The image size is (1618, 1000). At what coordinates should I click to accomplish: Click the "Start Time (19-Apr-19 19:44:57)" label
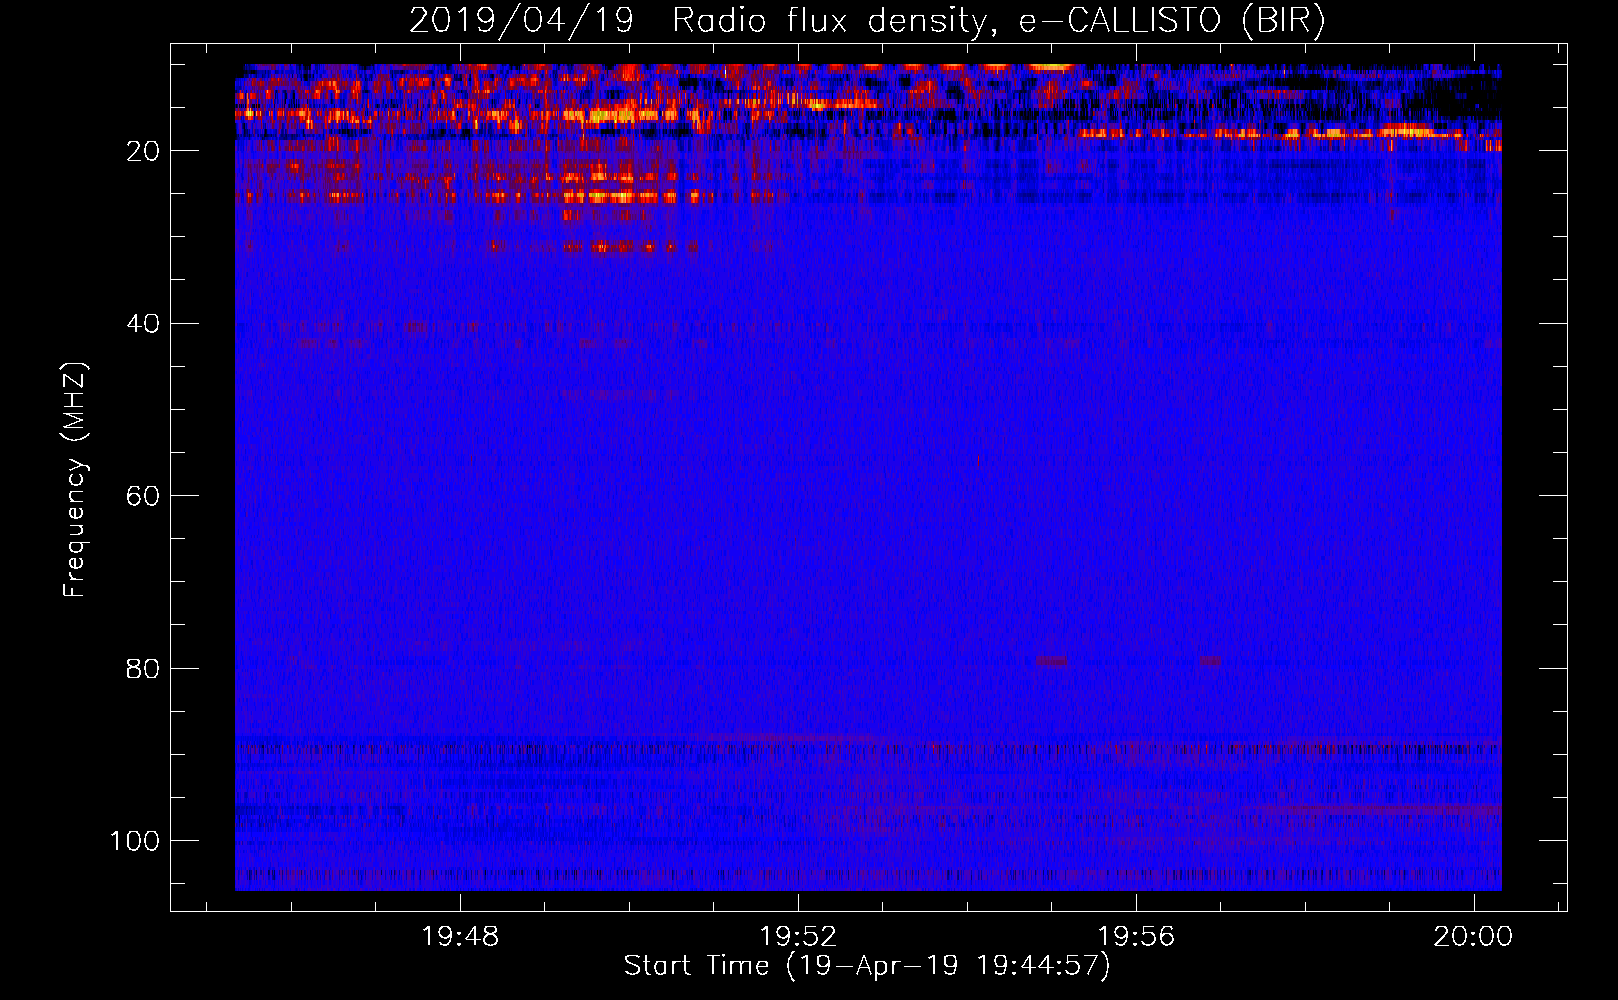(x=867, y=966)
